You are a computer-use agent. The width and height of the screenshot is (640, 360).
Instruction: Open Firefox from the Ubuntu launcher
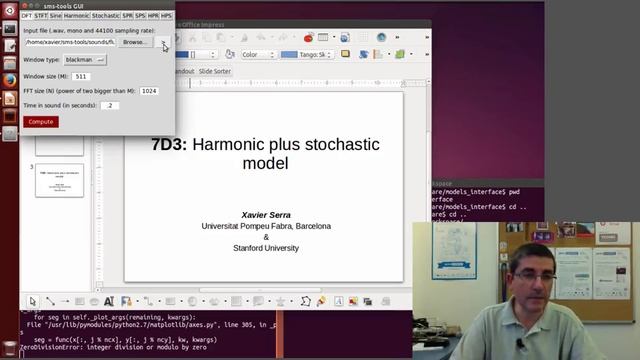pos(10,80)
